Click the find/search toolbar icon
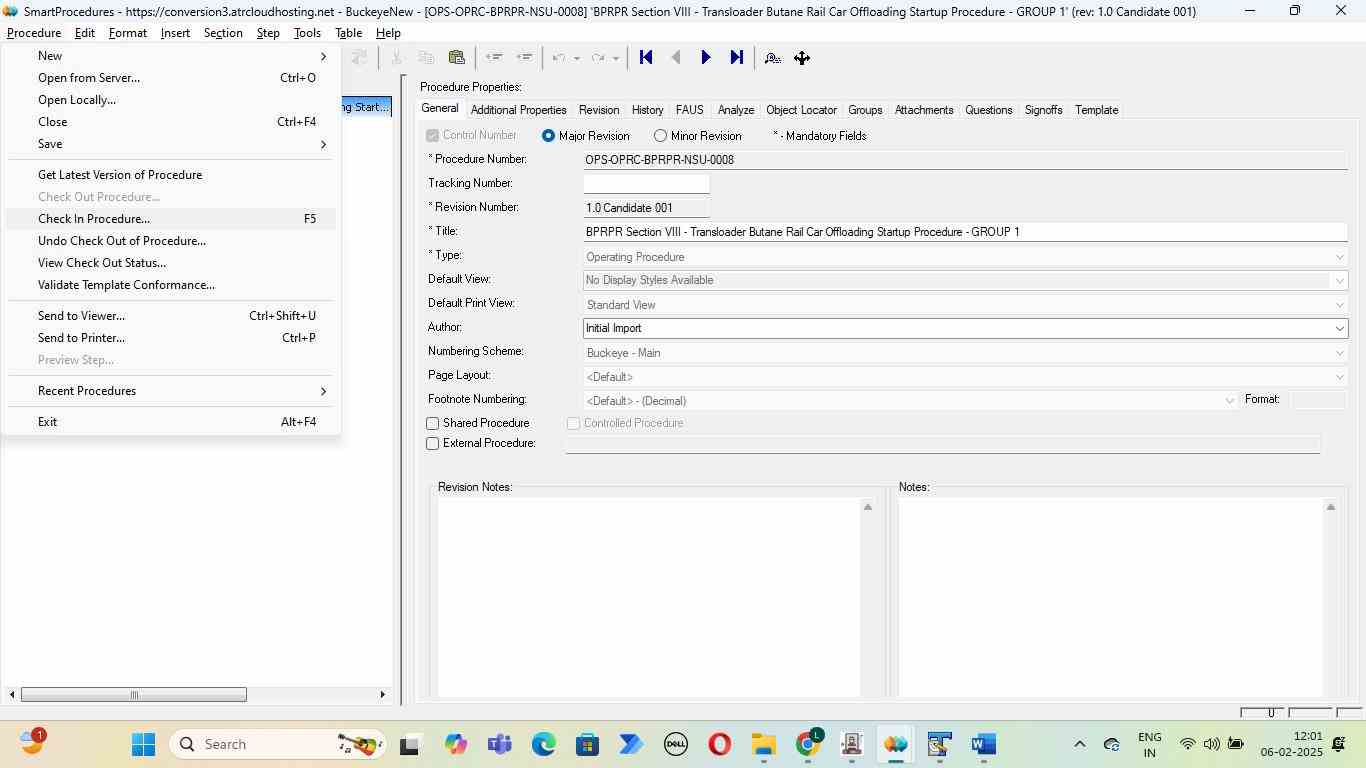 click(772, 58)
